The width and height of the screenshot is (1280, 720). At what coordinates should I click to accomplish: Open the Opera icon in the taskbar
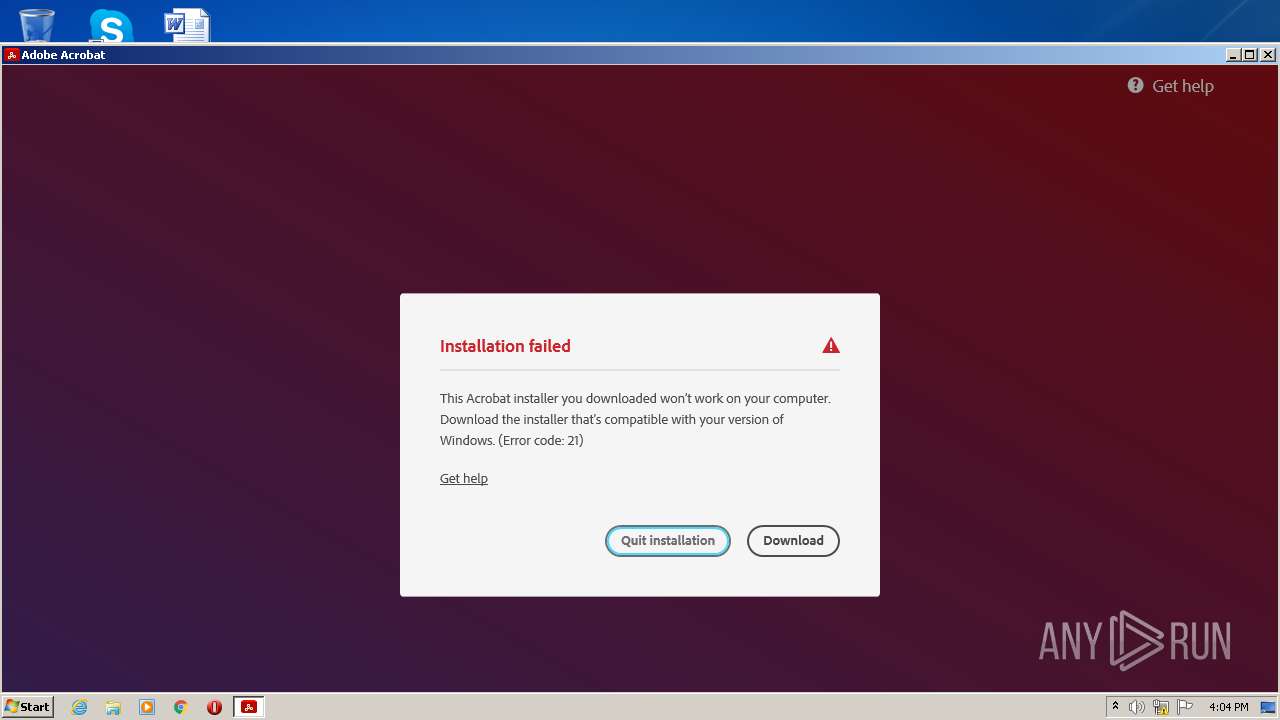pyautogui.click(x=214, y=707)
